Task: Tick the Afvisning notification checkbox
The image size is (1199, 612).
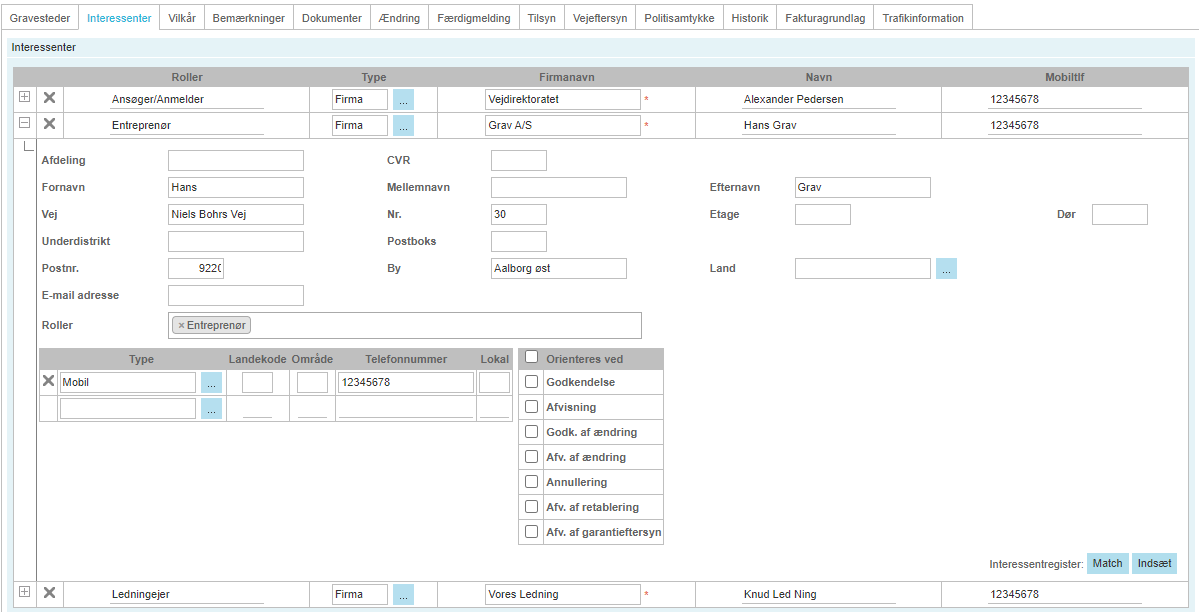Action: [x=532, y=407]
